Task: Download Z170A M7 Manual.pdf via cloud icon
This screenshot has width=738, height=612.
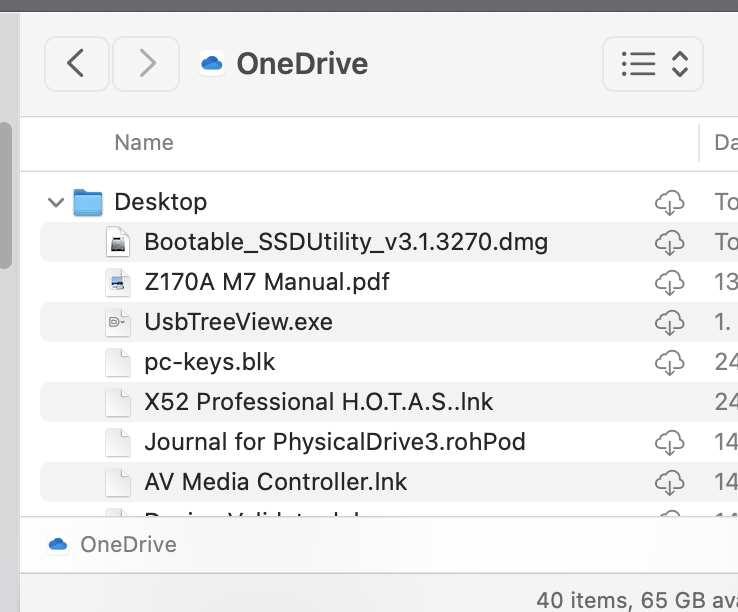Action: pyautogui.click(x=669, y=283)
